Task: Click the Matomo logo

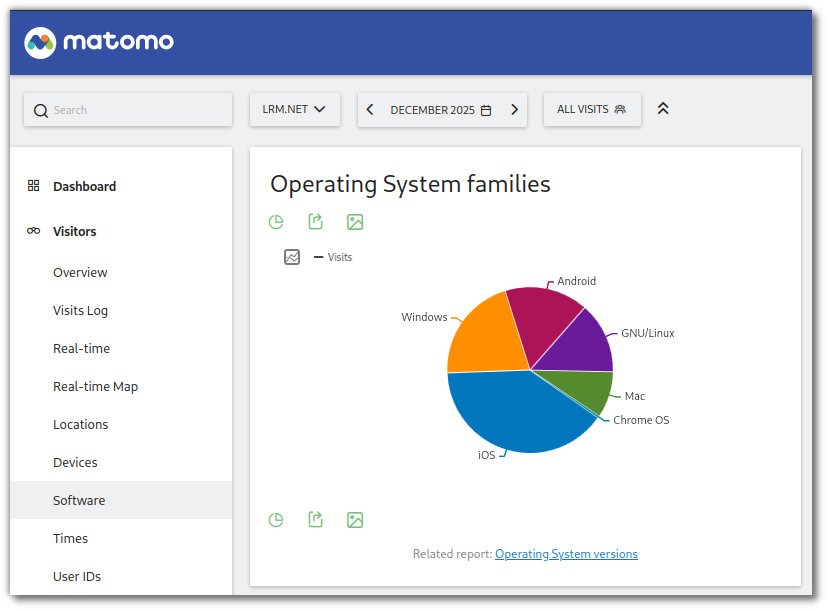Action: (98, 43)
